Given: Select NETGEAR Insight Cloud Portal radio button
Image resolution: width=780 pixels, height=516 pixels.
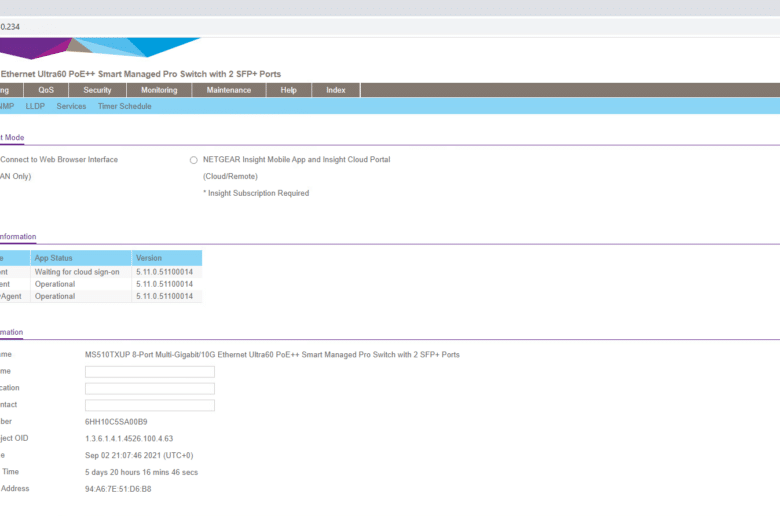Looking at the screenshot, I should coord(194,160).
